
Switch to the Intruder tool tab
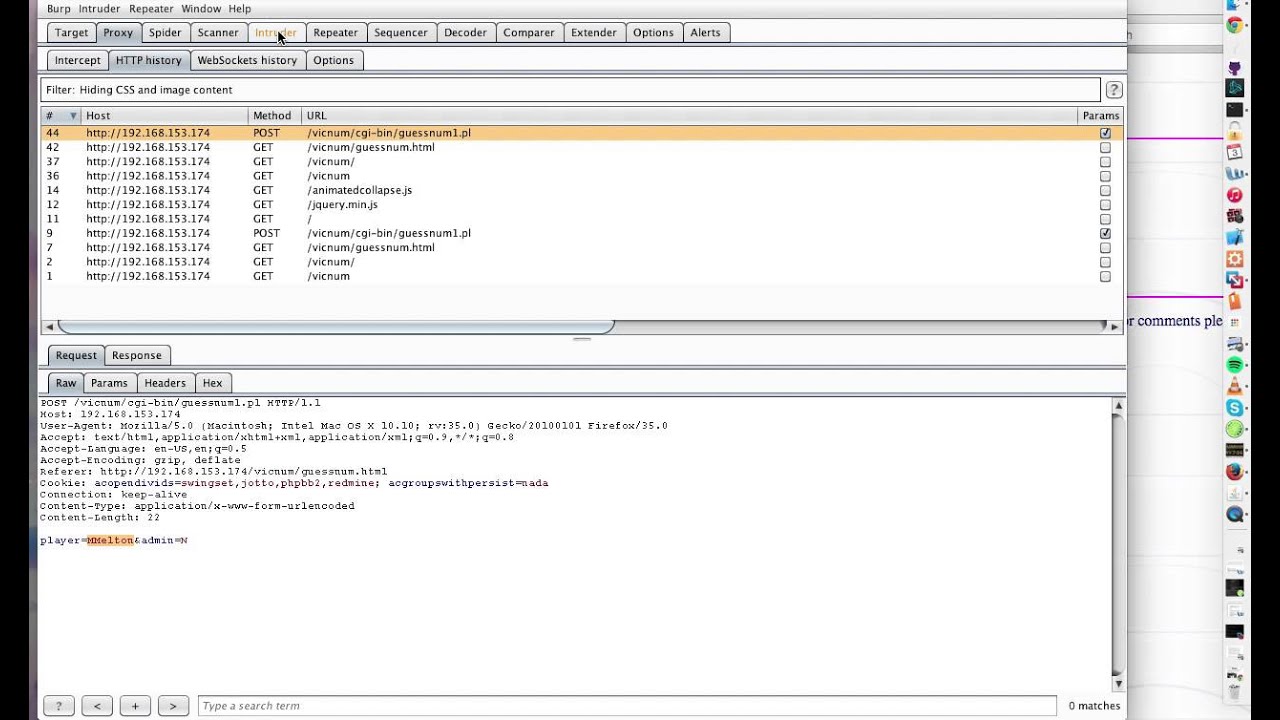click(x=275, y=33)
